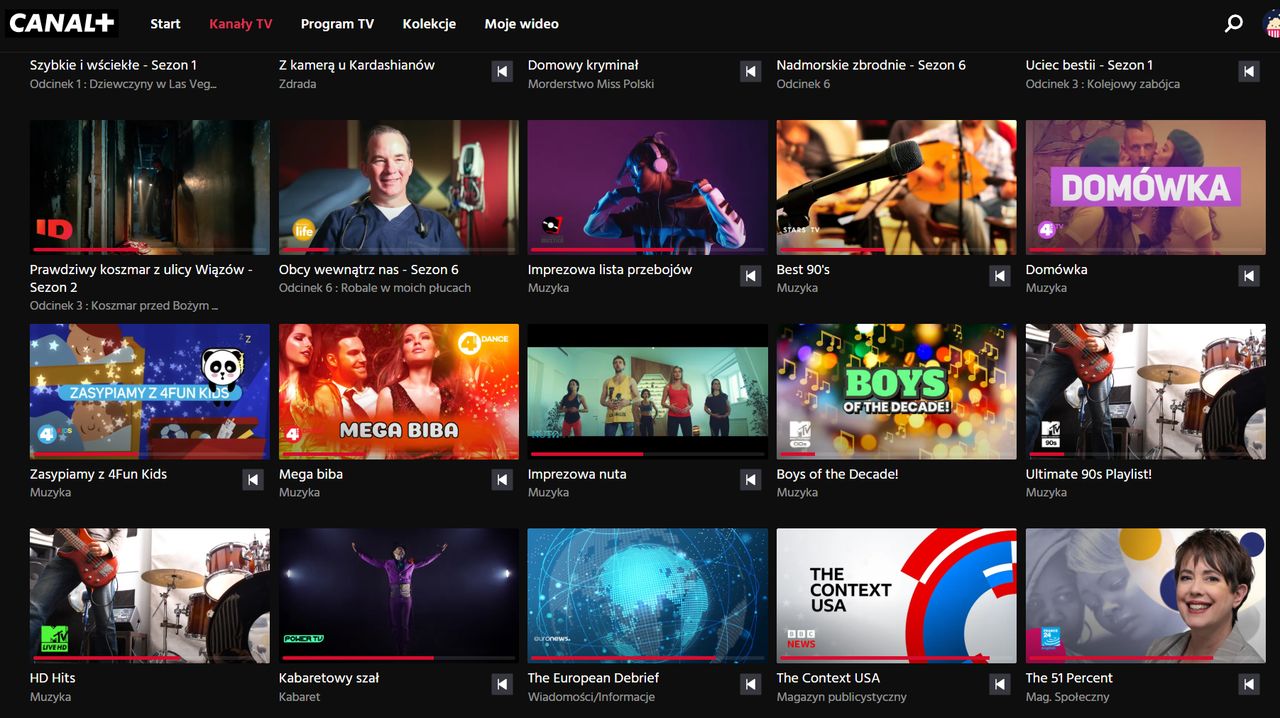Play the Stars TV microphone thumbnail
Screen dimensions: 1280x718
coord(897,187)
